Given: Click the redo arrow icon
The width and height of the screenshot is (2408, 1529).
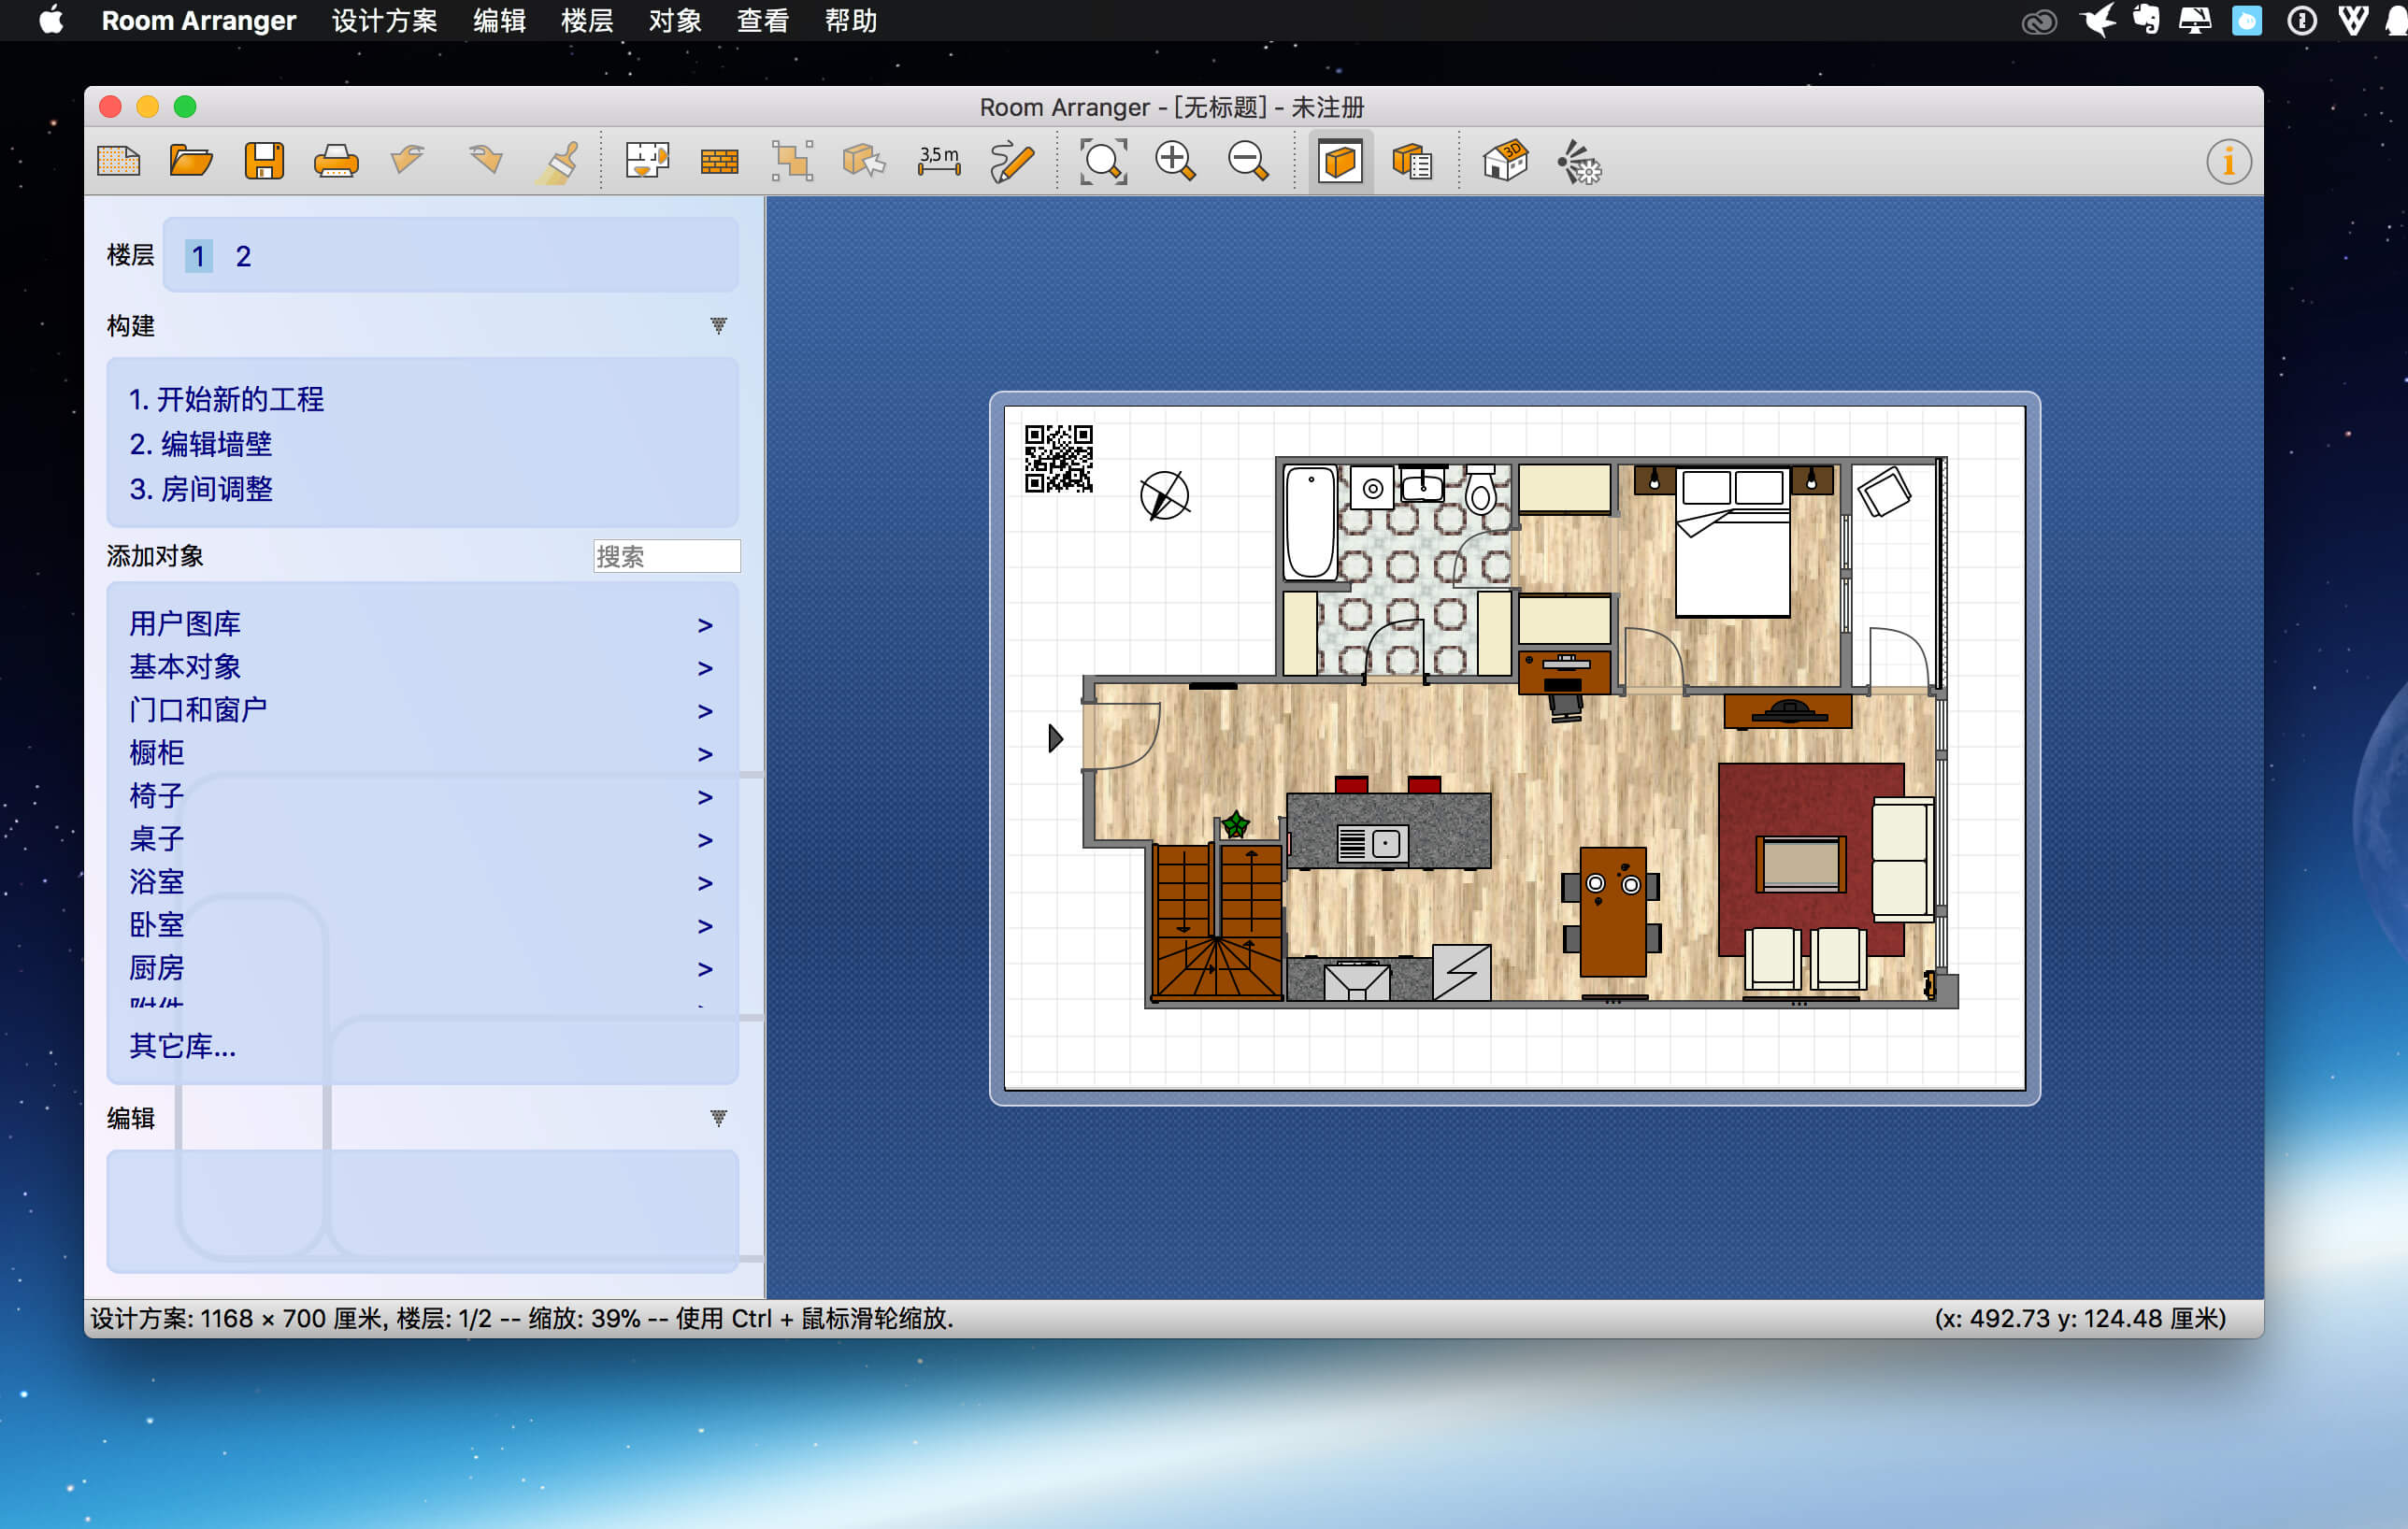Looking at the screenshot, I should point(485,161).
